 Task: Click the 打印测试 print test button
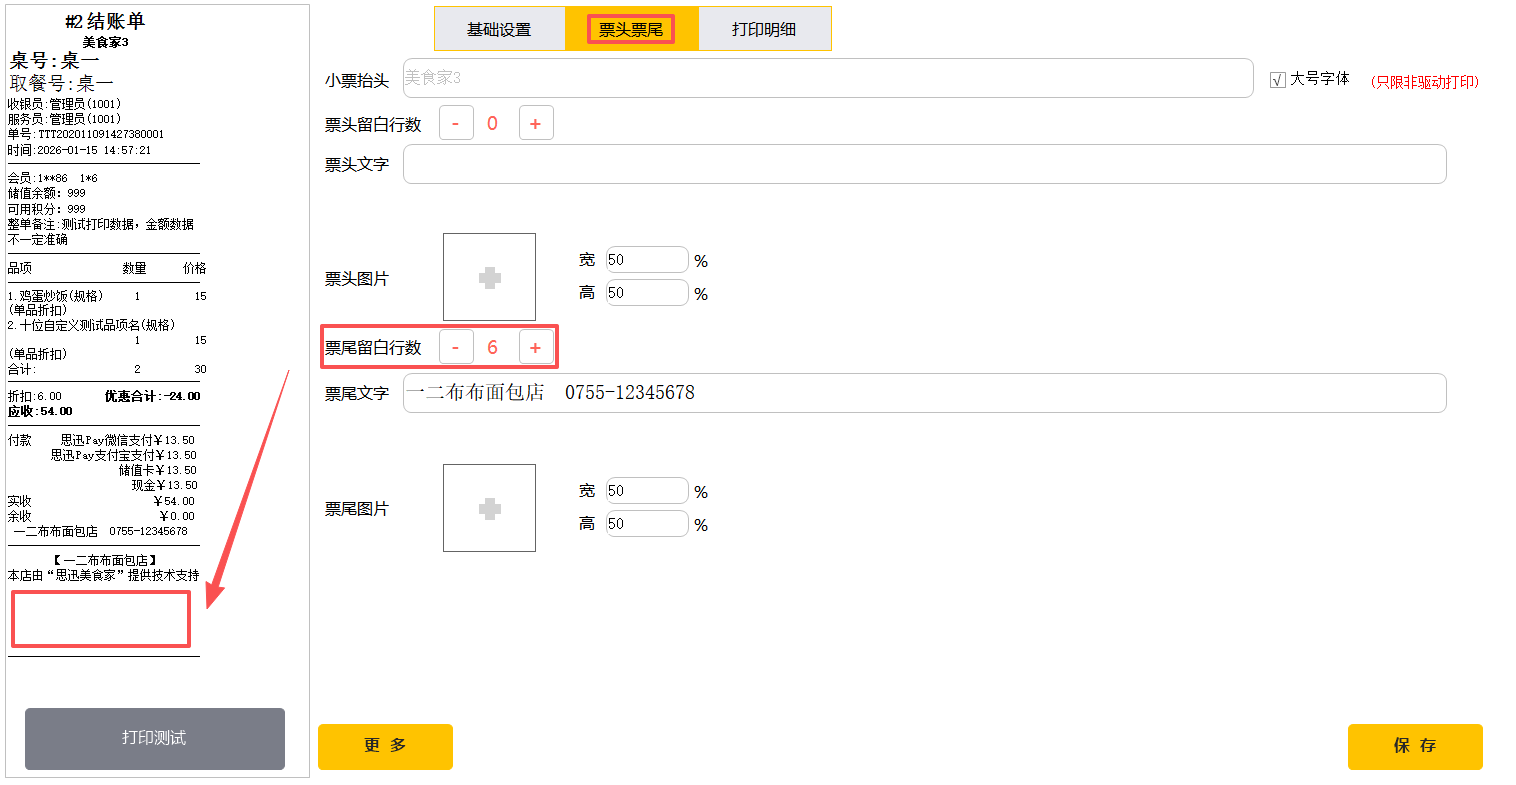click(x=154, y=738)
